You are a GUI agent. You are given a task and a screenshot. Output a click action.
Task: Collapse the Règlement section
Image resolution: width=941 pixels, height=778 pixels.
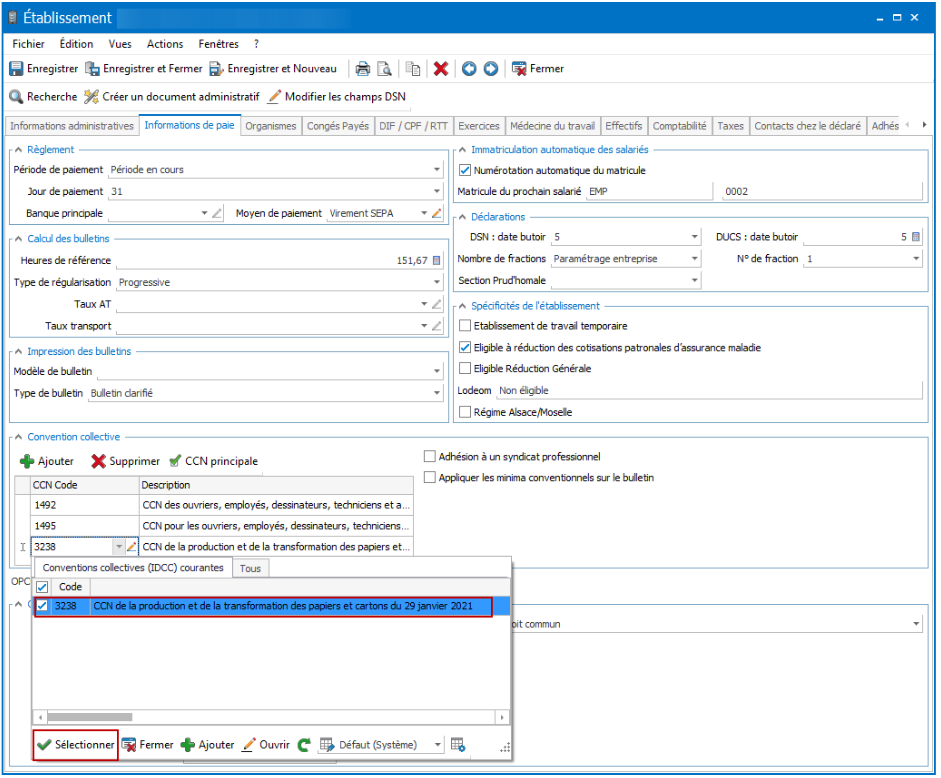click(19, 150)
